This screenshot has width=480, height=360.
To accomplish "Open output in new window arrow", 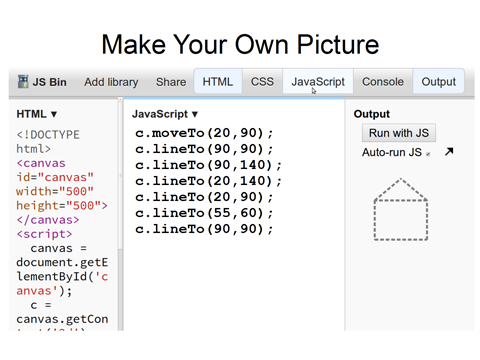I will (x=449, y=152).
